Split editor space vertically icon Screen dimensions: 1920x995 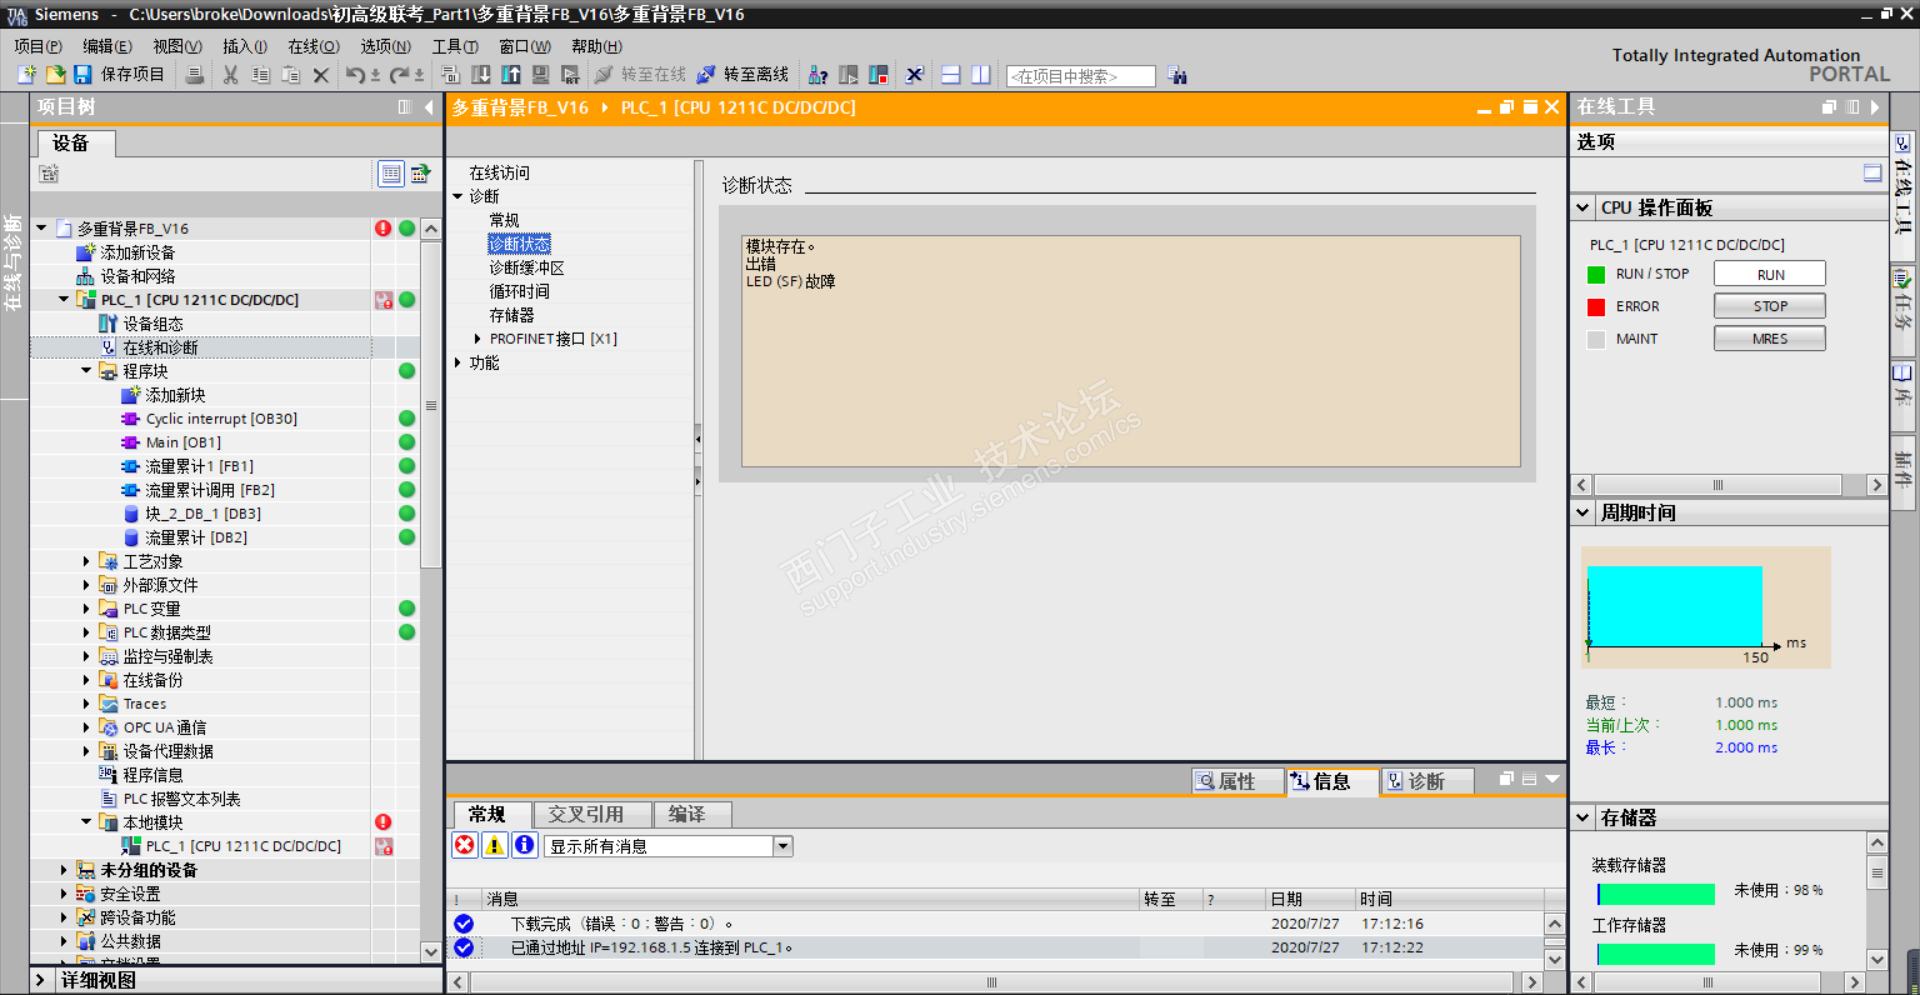981,75
